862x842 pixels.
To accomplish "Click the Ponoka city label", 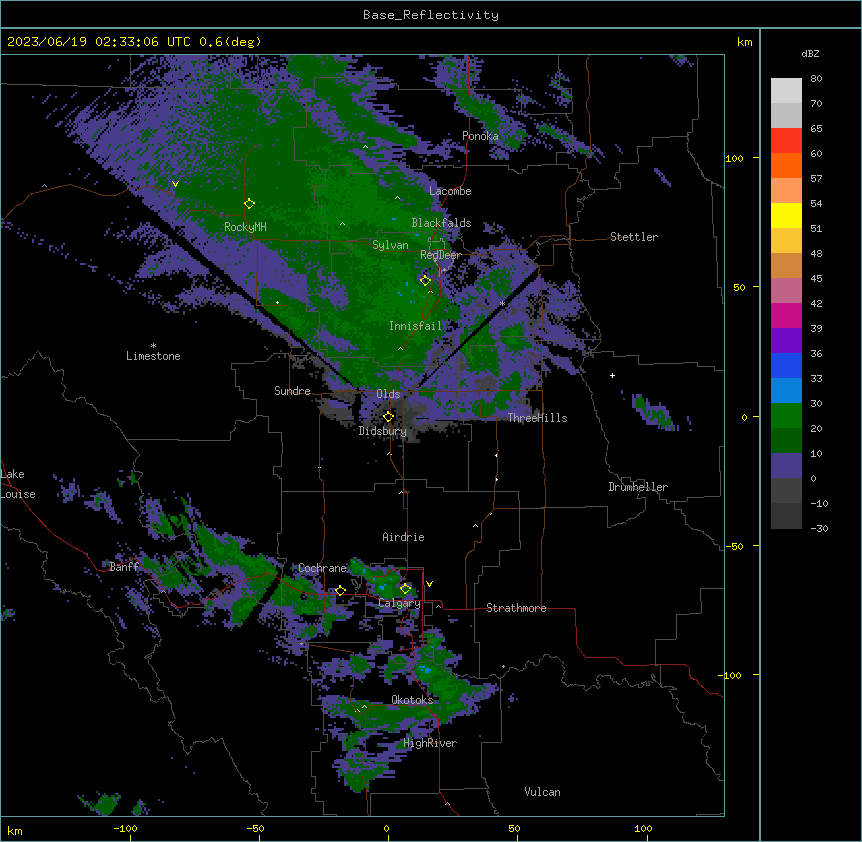I will click(x=480, y=136).
